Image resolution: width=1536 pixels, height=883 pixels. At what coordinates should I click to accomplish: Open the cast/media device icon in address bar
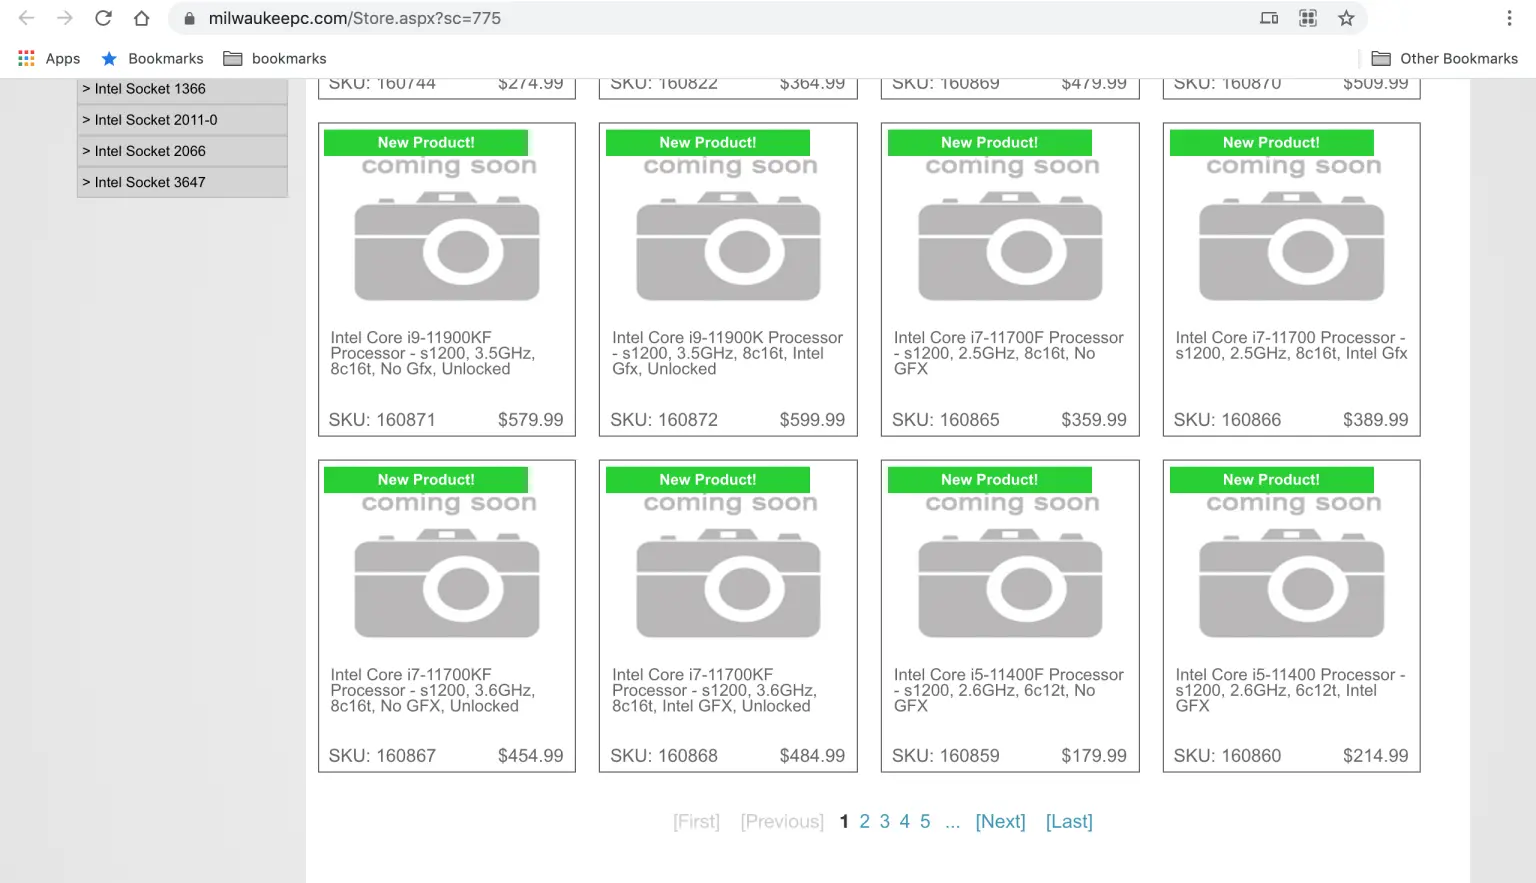point(1269,18)
